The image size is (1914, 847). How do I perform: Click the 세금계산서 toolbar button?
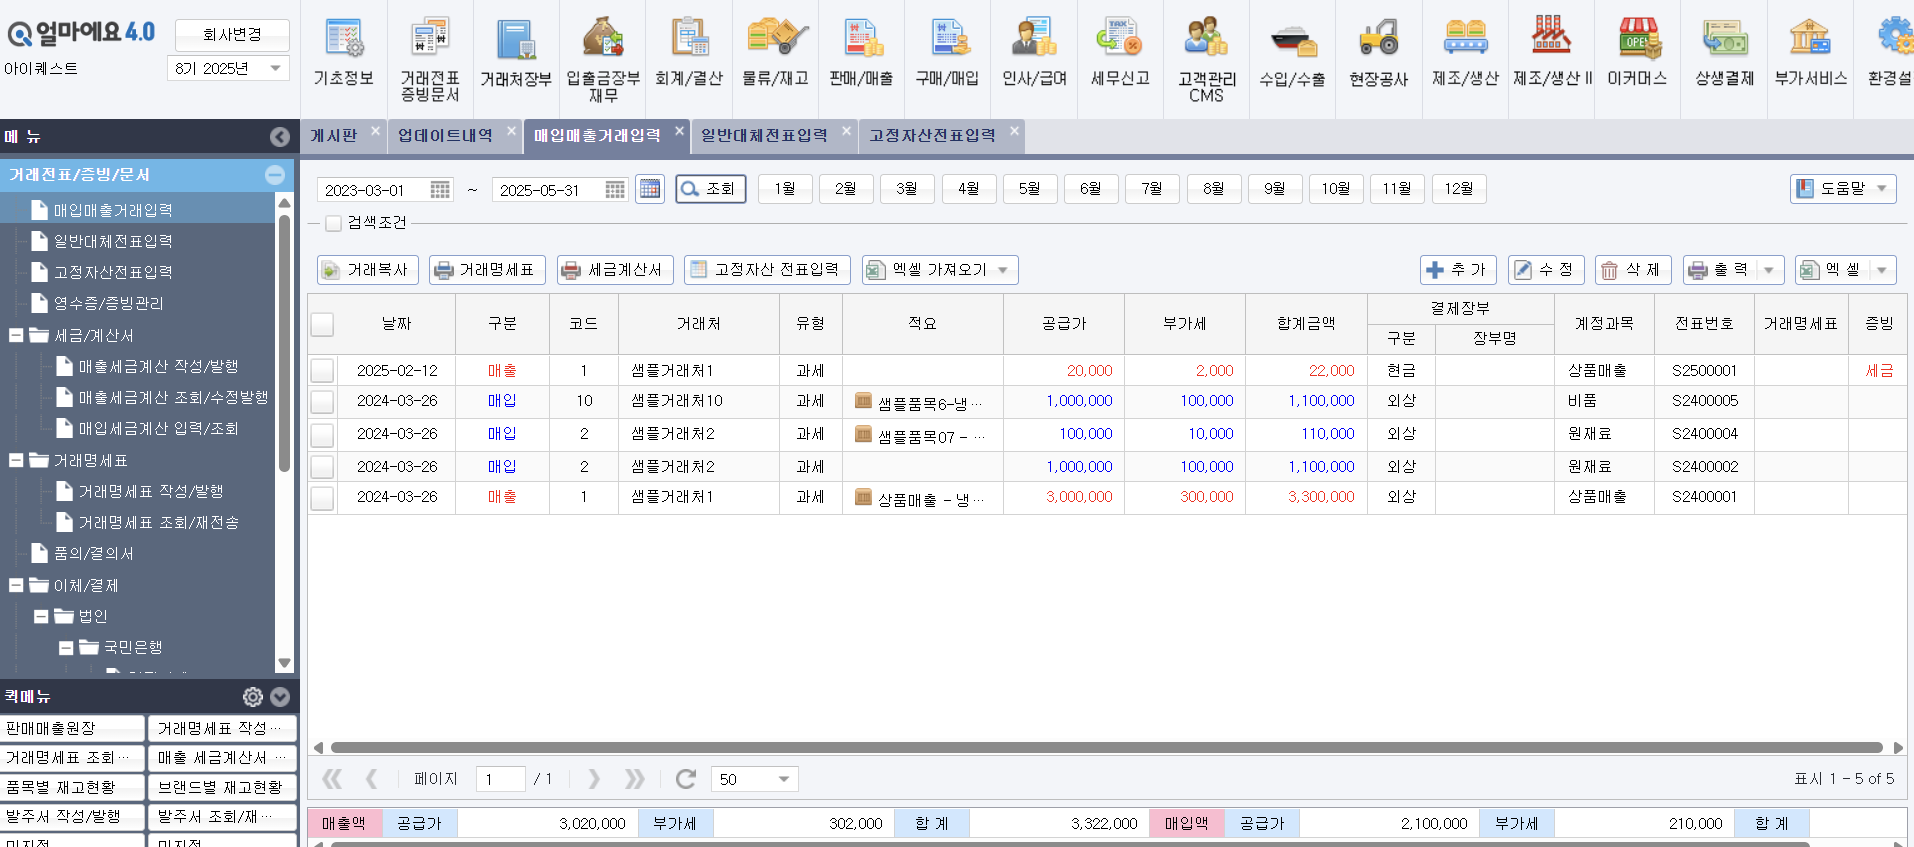click(615, 270)
